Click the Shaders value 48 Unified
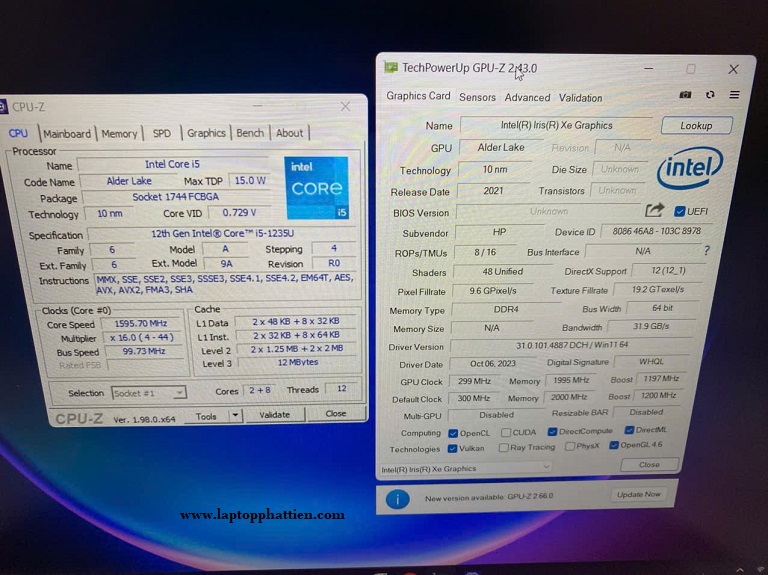This screenshot has height=575, width=768. pos(503,271)
